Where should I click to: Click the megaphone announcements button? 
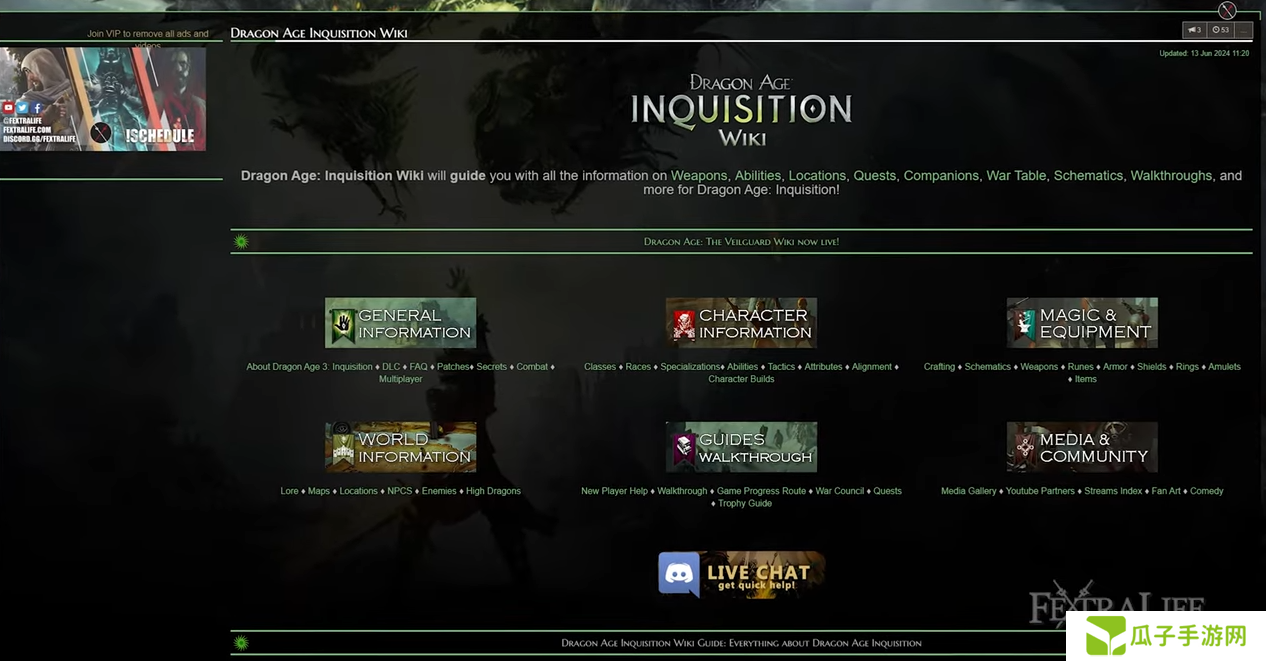tap(1194, 30)
